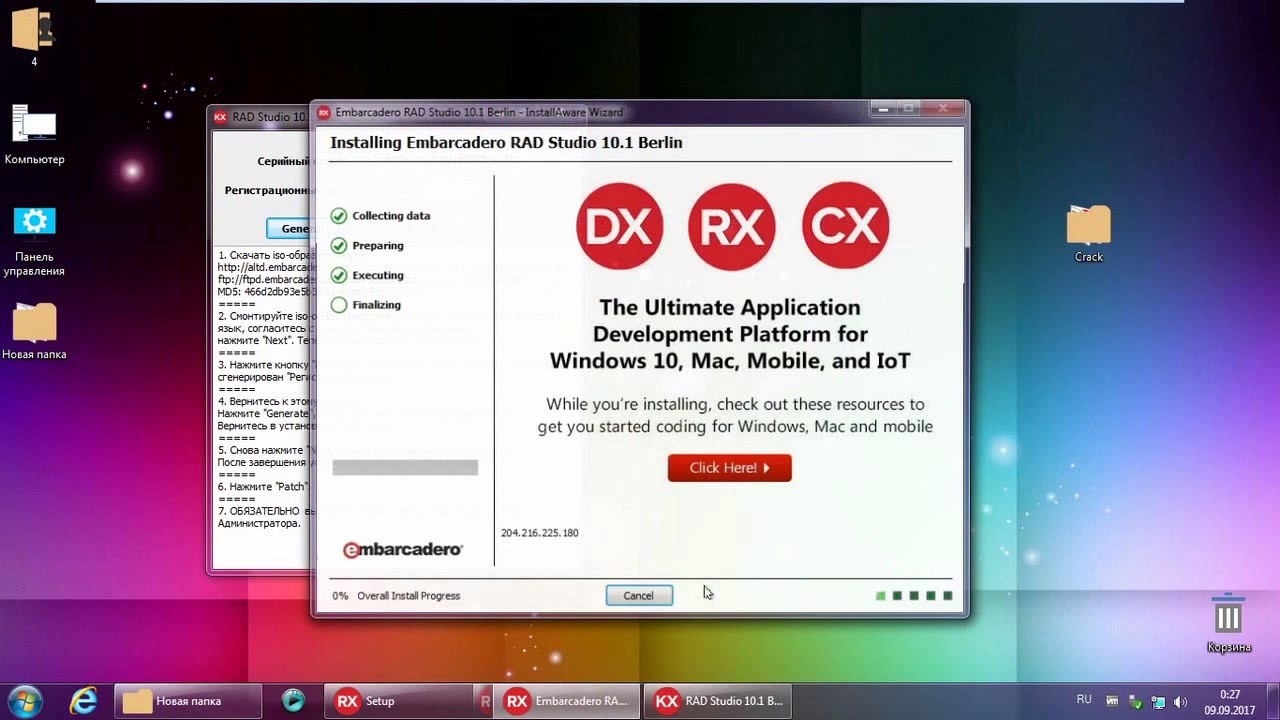Switch to RAD Studio 10.1 B... taskbar item
Viewport: 1280px width, 720px height.
(x=717, y=701)
